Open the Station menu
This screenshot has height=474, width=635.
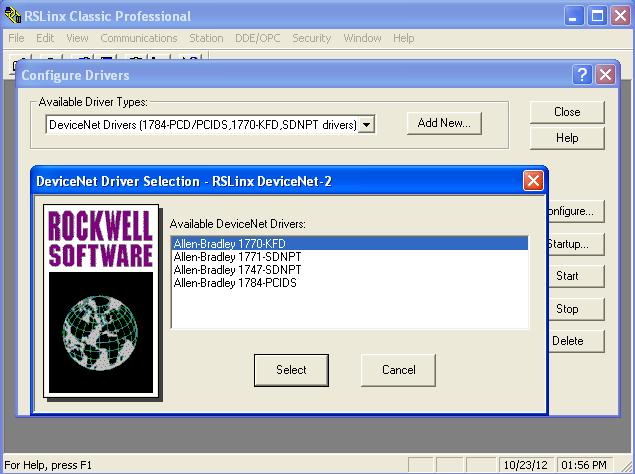point(206,38)
